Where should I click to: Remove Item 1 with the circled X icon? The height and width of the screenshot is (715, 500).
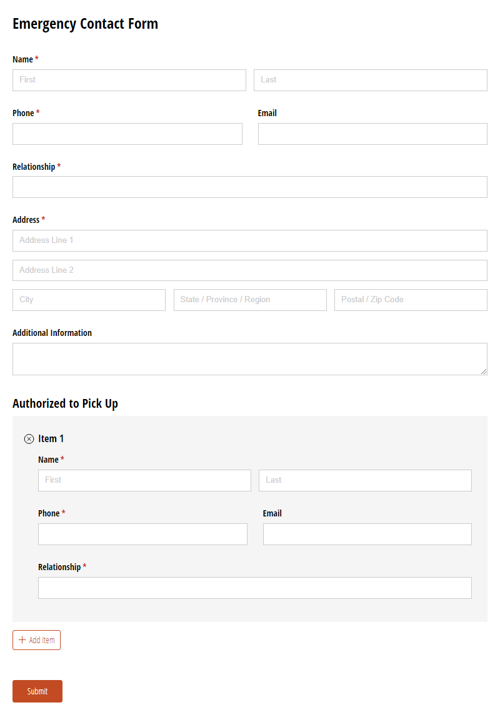[x=29, y=439]
